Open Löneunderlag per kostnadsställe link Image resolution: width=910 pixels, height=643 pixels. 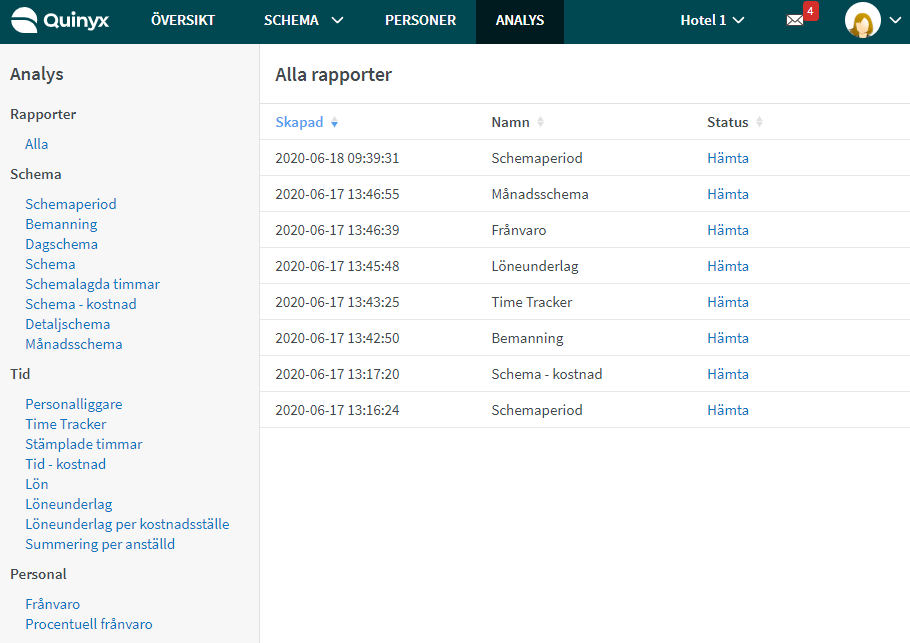pos(127,525)
